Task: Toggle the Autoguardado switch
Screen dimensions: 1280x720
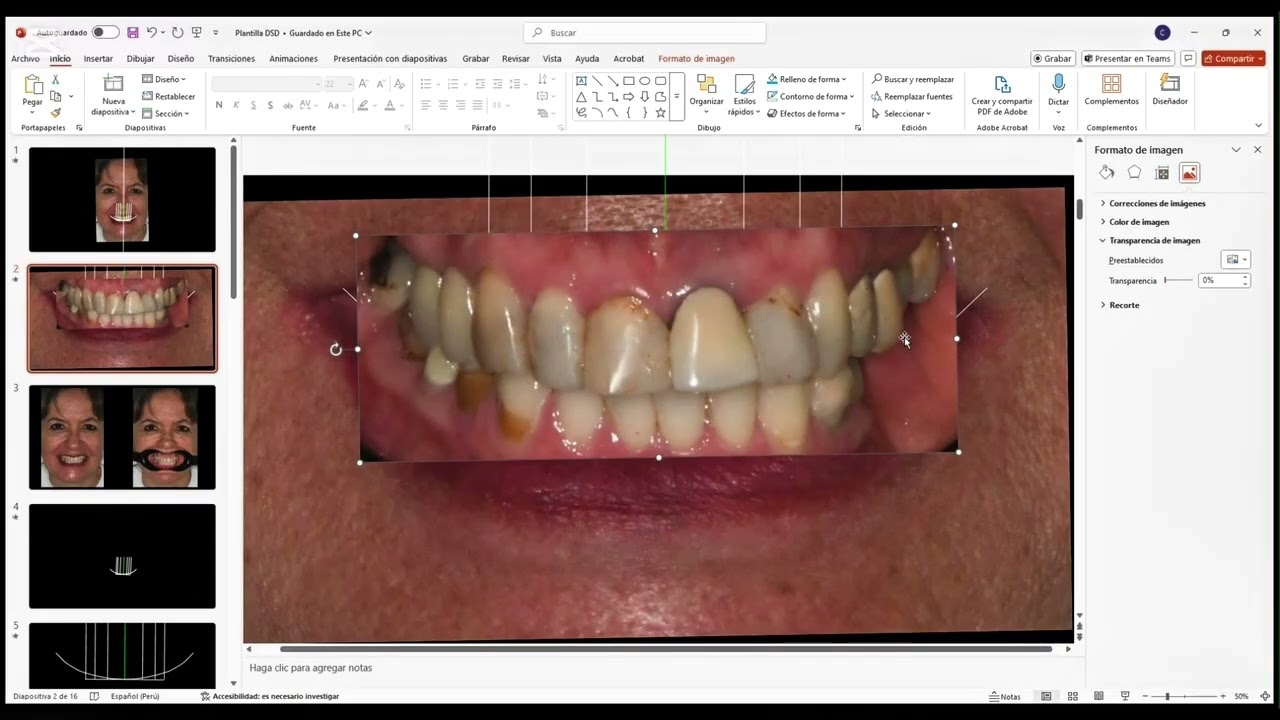Action: (105, 32)
